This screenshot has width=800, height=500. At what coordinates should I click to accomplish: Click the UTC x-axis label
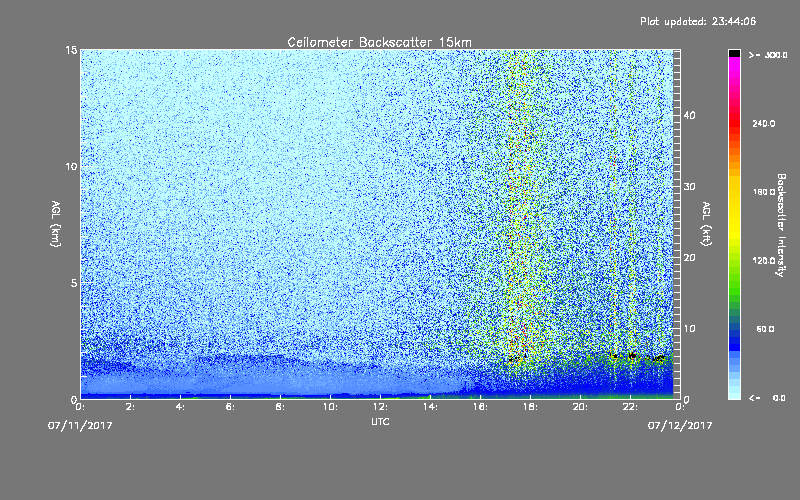[x=380, y=421]
